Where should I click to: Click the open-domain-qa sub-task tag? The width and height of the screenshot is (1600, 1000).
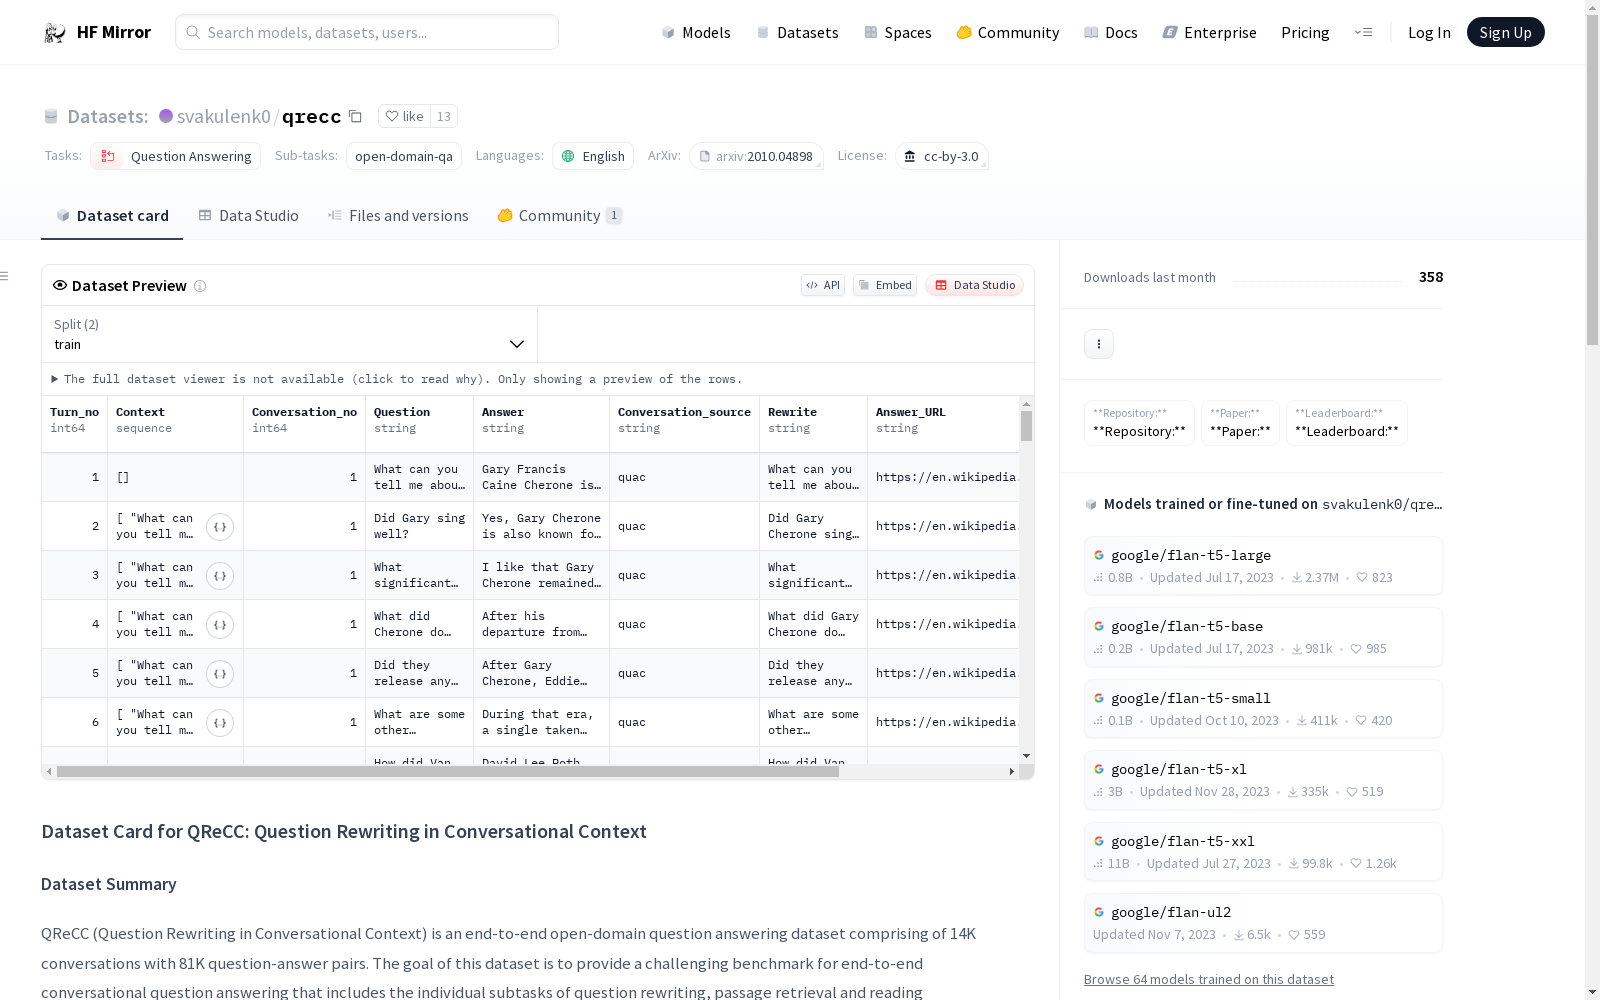point(404,156)
